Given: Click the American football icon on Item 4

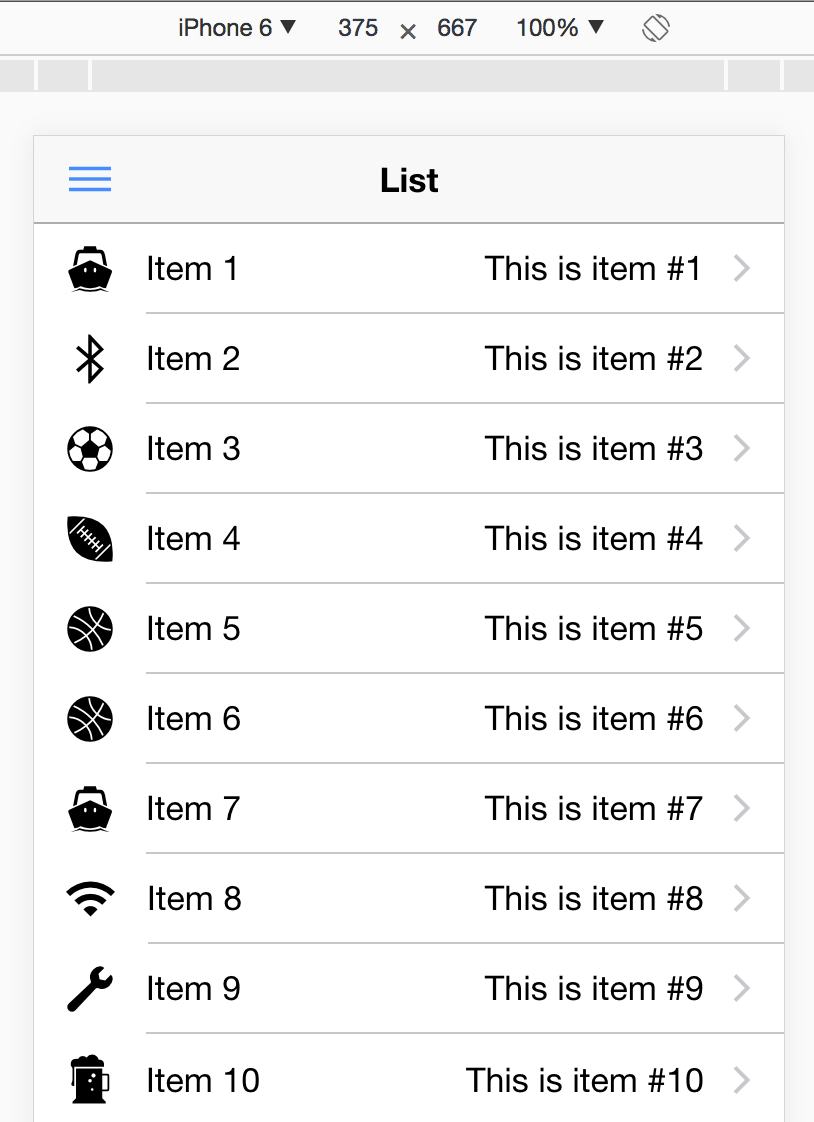Looking at the screenshot, I should pyautogui.click(x=90, y=539).
